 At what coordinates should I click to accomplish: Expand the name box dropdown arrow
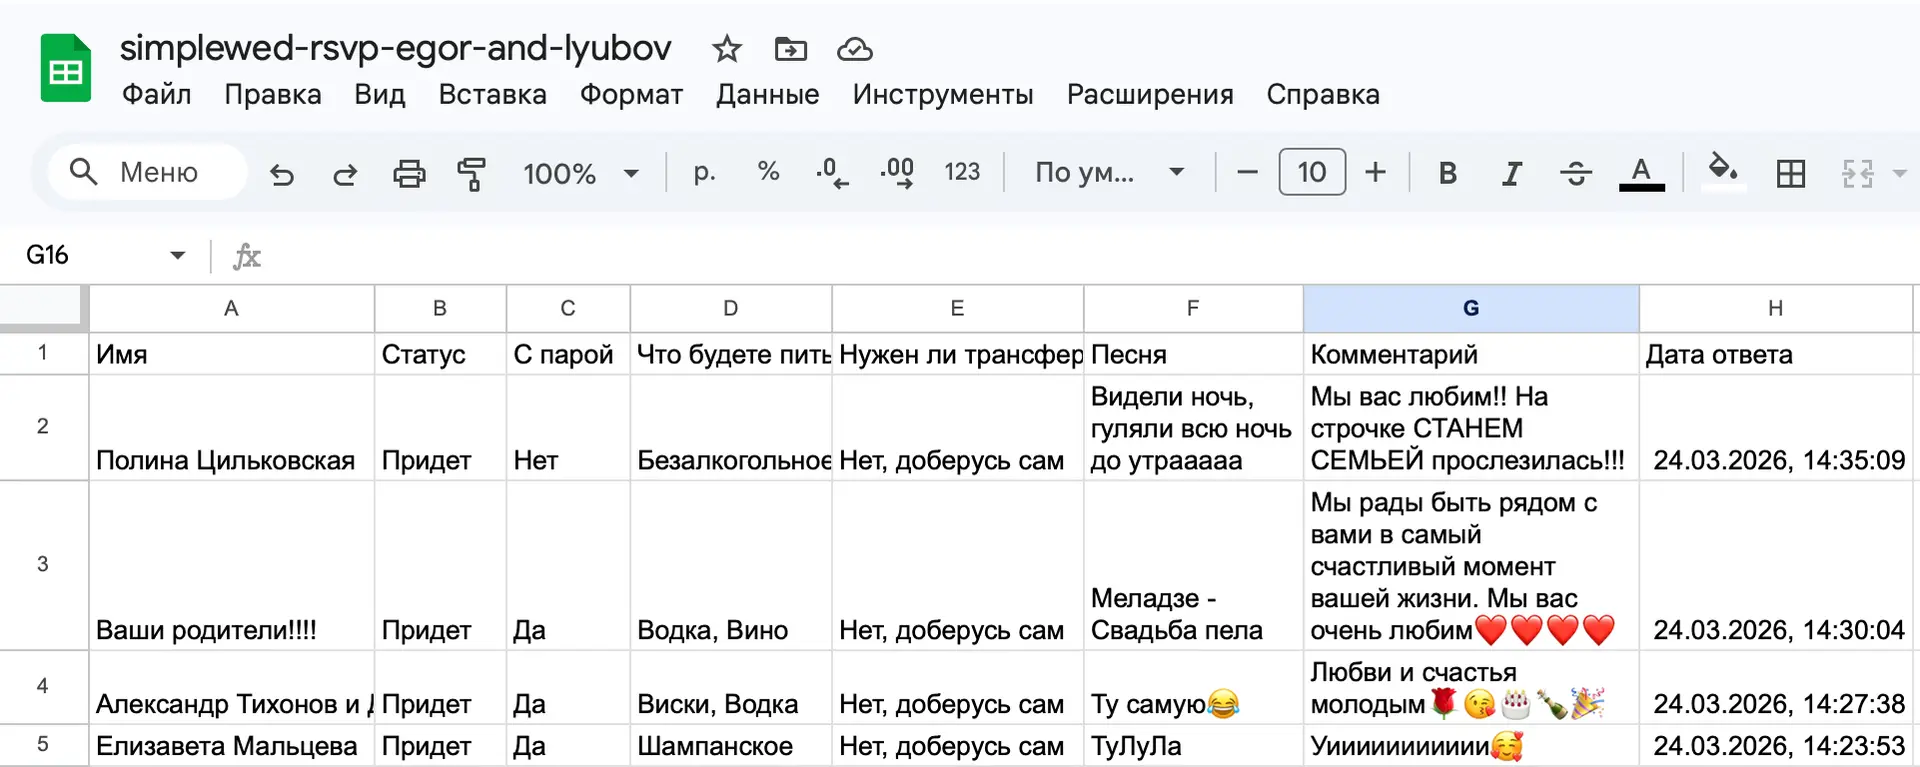coord(178,255)
